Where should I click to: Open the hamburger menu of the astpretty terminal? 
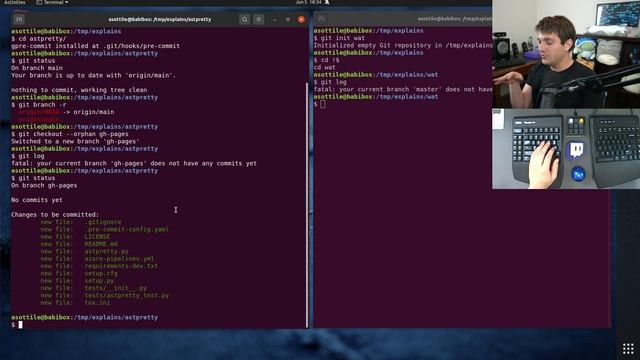coord(258,19)
